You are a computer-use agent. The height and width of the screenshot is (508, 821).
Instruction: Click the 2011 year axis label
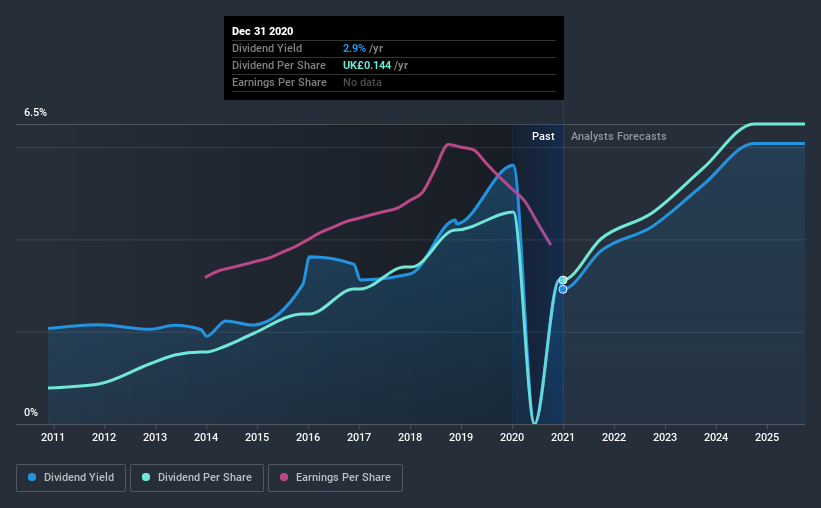click(53, 437)
